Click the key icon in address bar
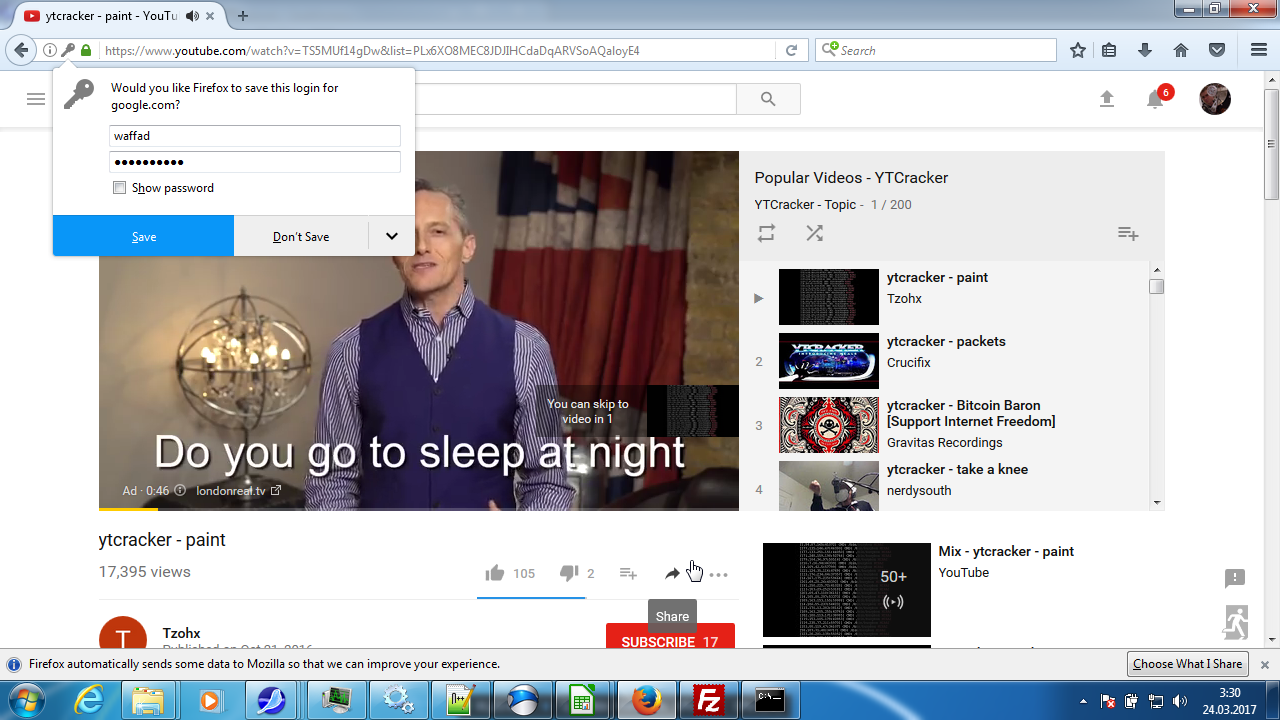Image resolution: width=1280 pixels, height=720 pixels. pyautogui.click(x=68, y=50)
